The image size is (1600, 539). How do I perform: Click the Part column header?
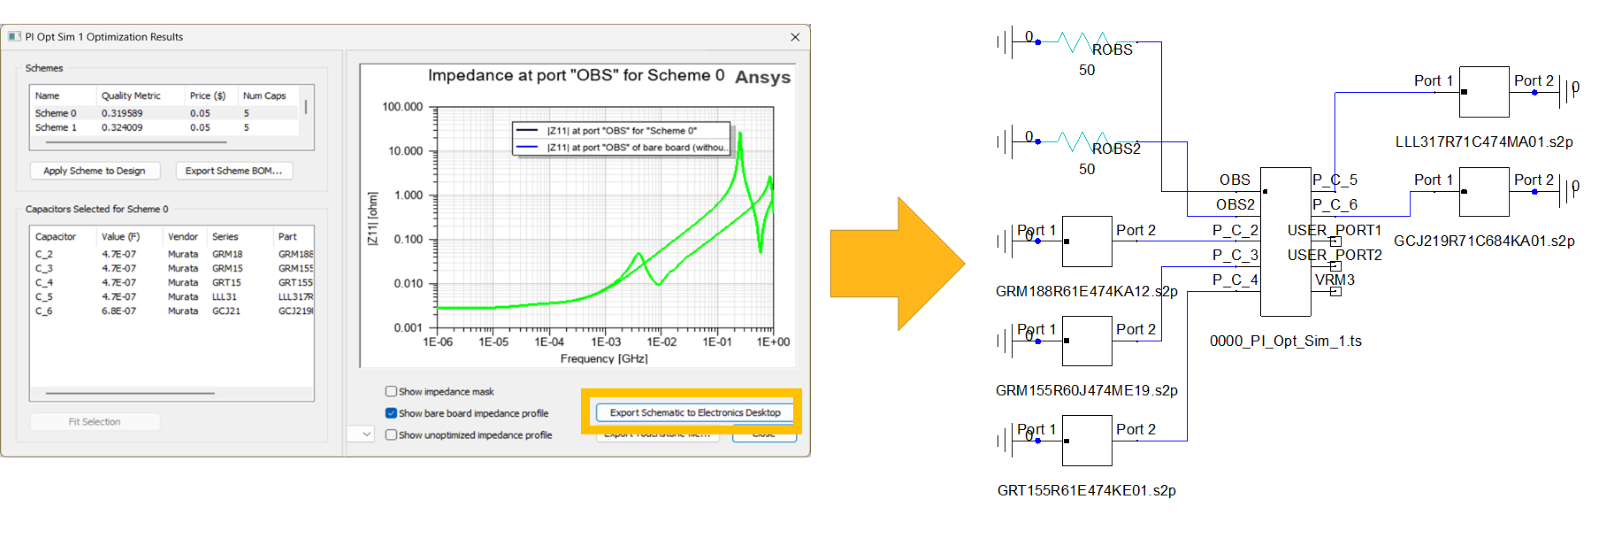294,237
